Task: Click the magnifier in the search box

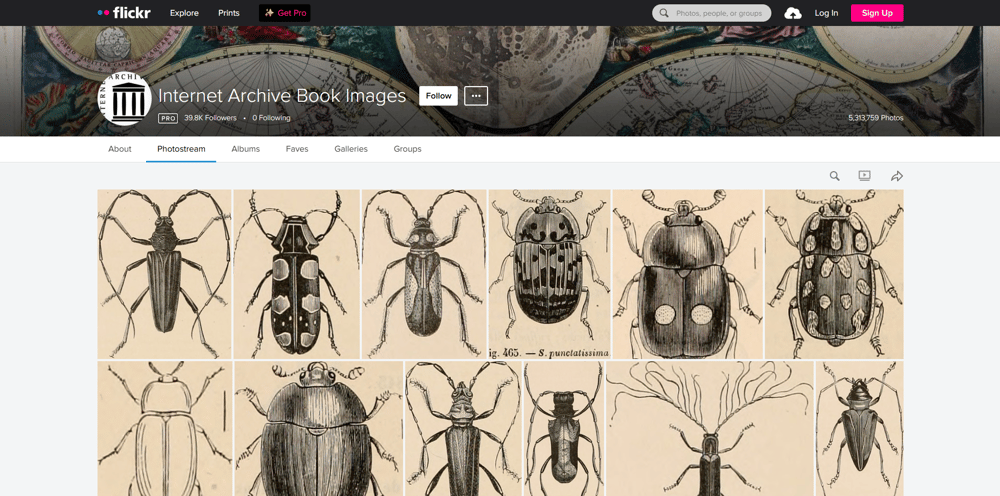Action: click(664, 13)
